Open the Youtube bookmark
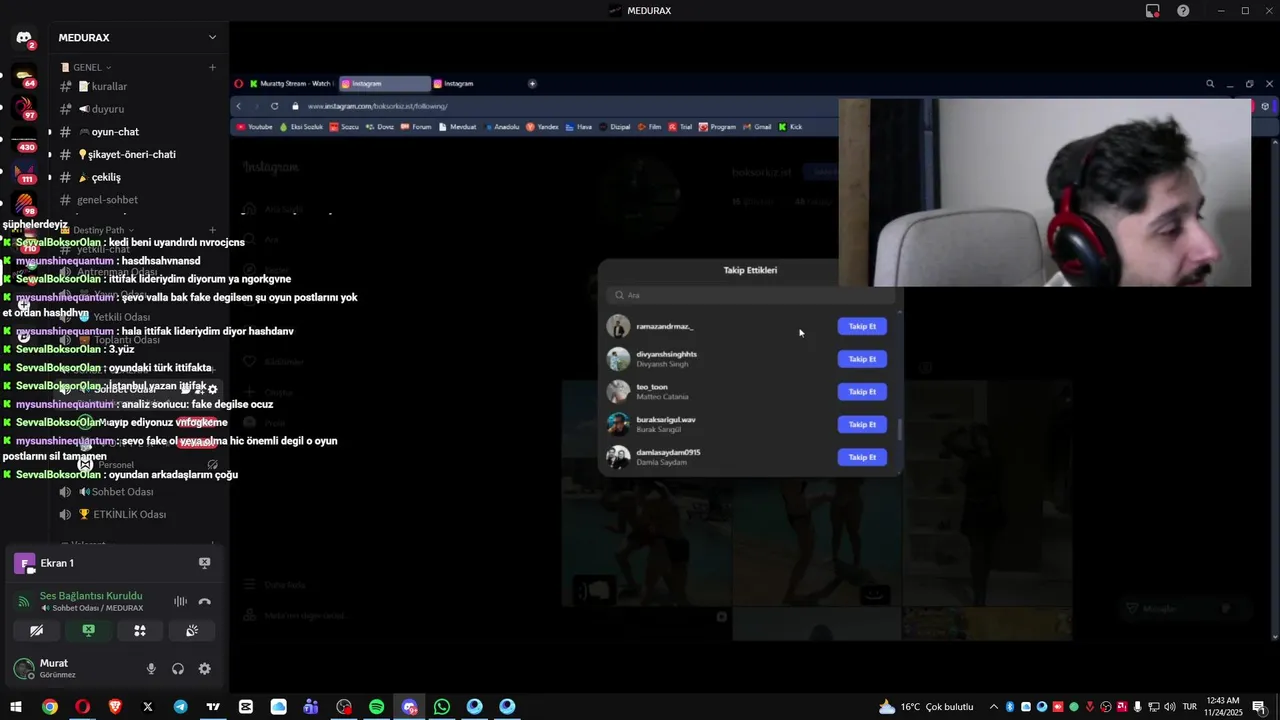The height and width of the screenshot is (720, 1280). tap(255, 127)
